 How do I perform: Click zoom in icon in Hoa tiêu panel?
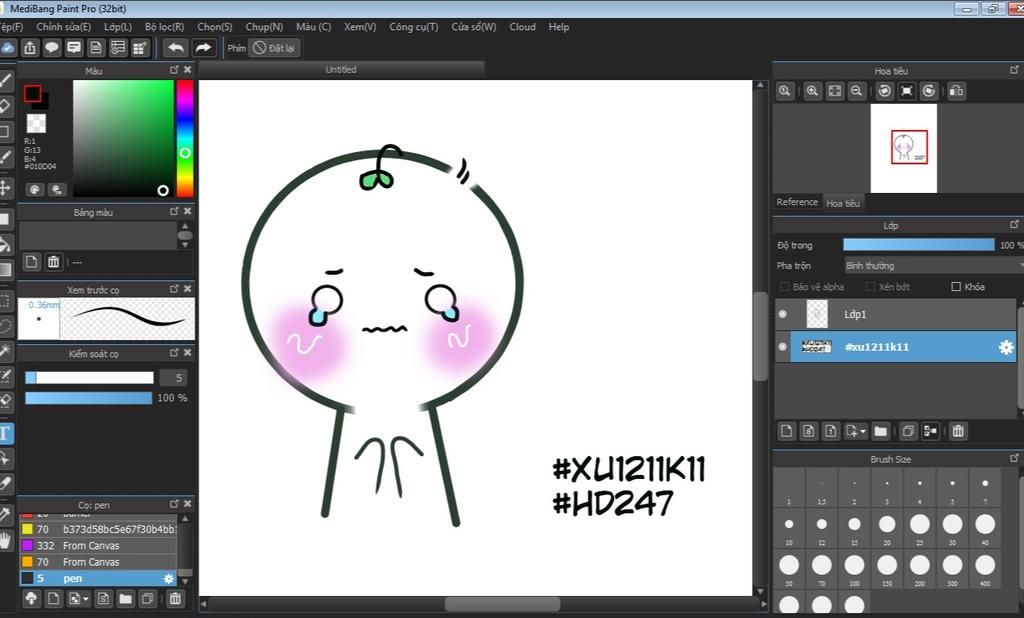[x=812, y=91]
